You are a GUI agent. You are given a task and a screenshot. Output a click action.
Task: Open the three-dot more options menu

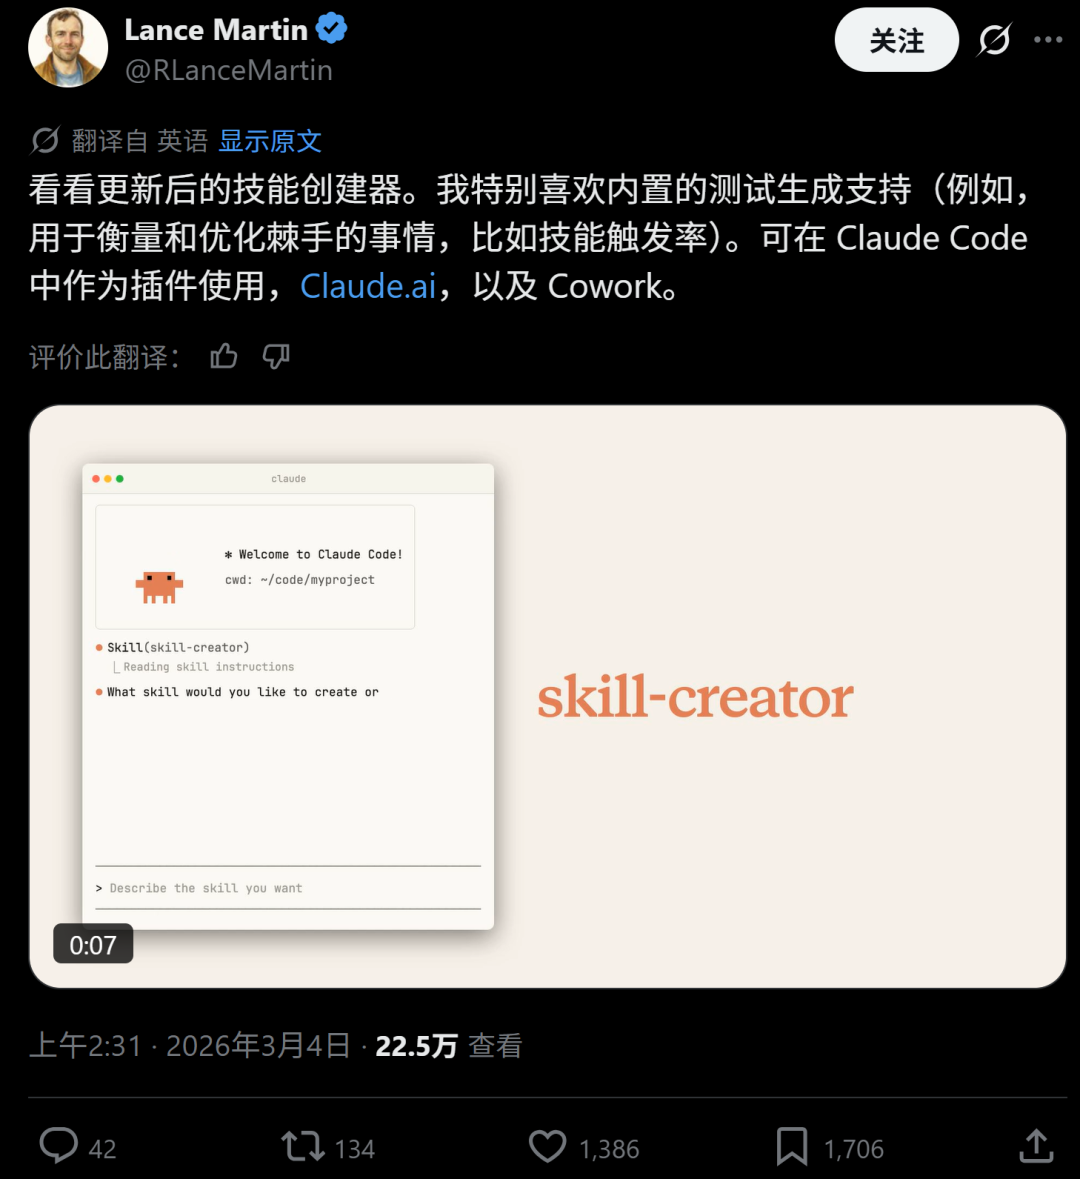click(x=1048, y=40)
